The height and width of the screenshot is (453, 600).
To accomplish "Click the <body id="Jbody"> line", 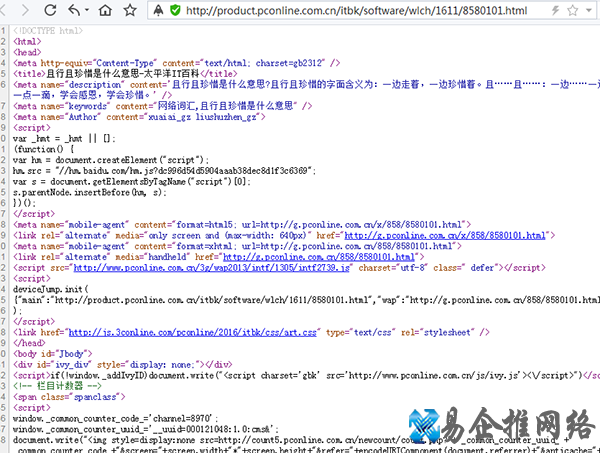I will tap(53, 354).
